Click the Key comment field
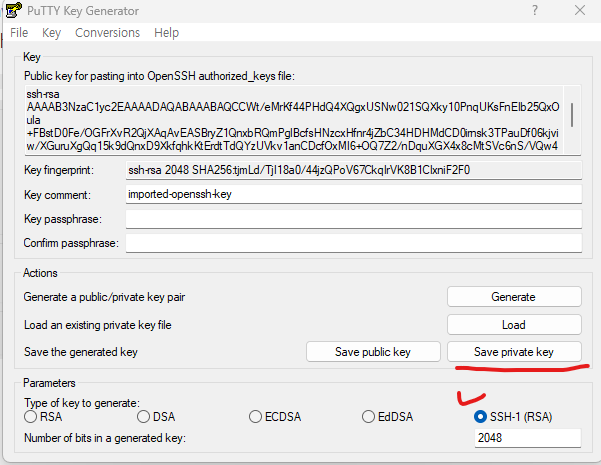 354,194
